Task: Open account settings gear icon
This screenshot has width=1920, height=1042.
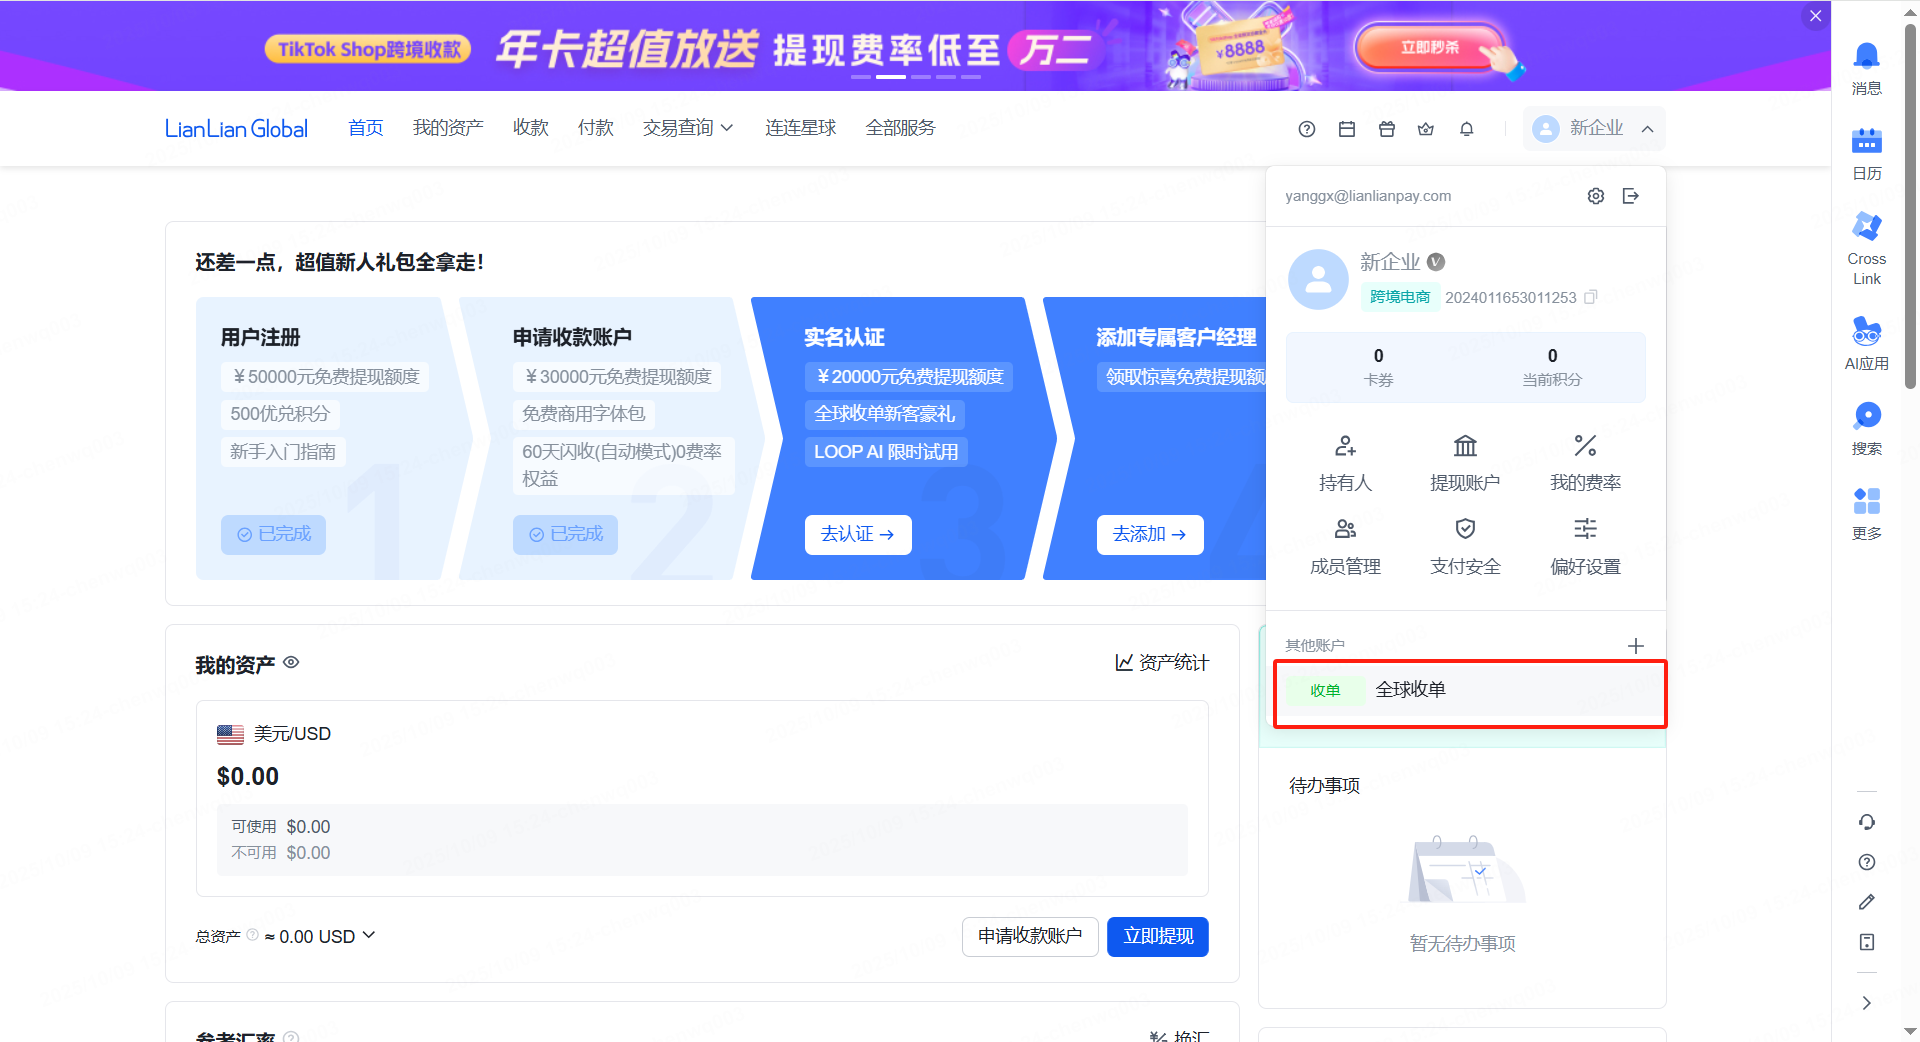Action: point(1596,196)
